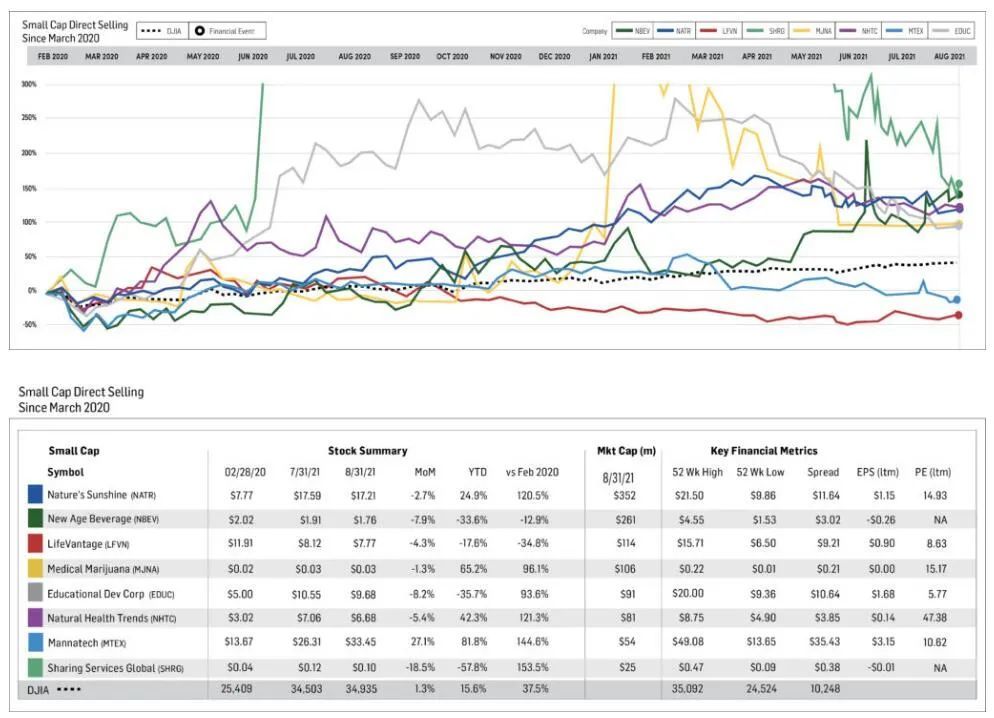Viewport: 994px width, 718px height.
Task: Select the Natural Health Trends (NHTC) name
Action: click(x=112, y=618)
